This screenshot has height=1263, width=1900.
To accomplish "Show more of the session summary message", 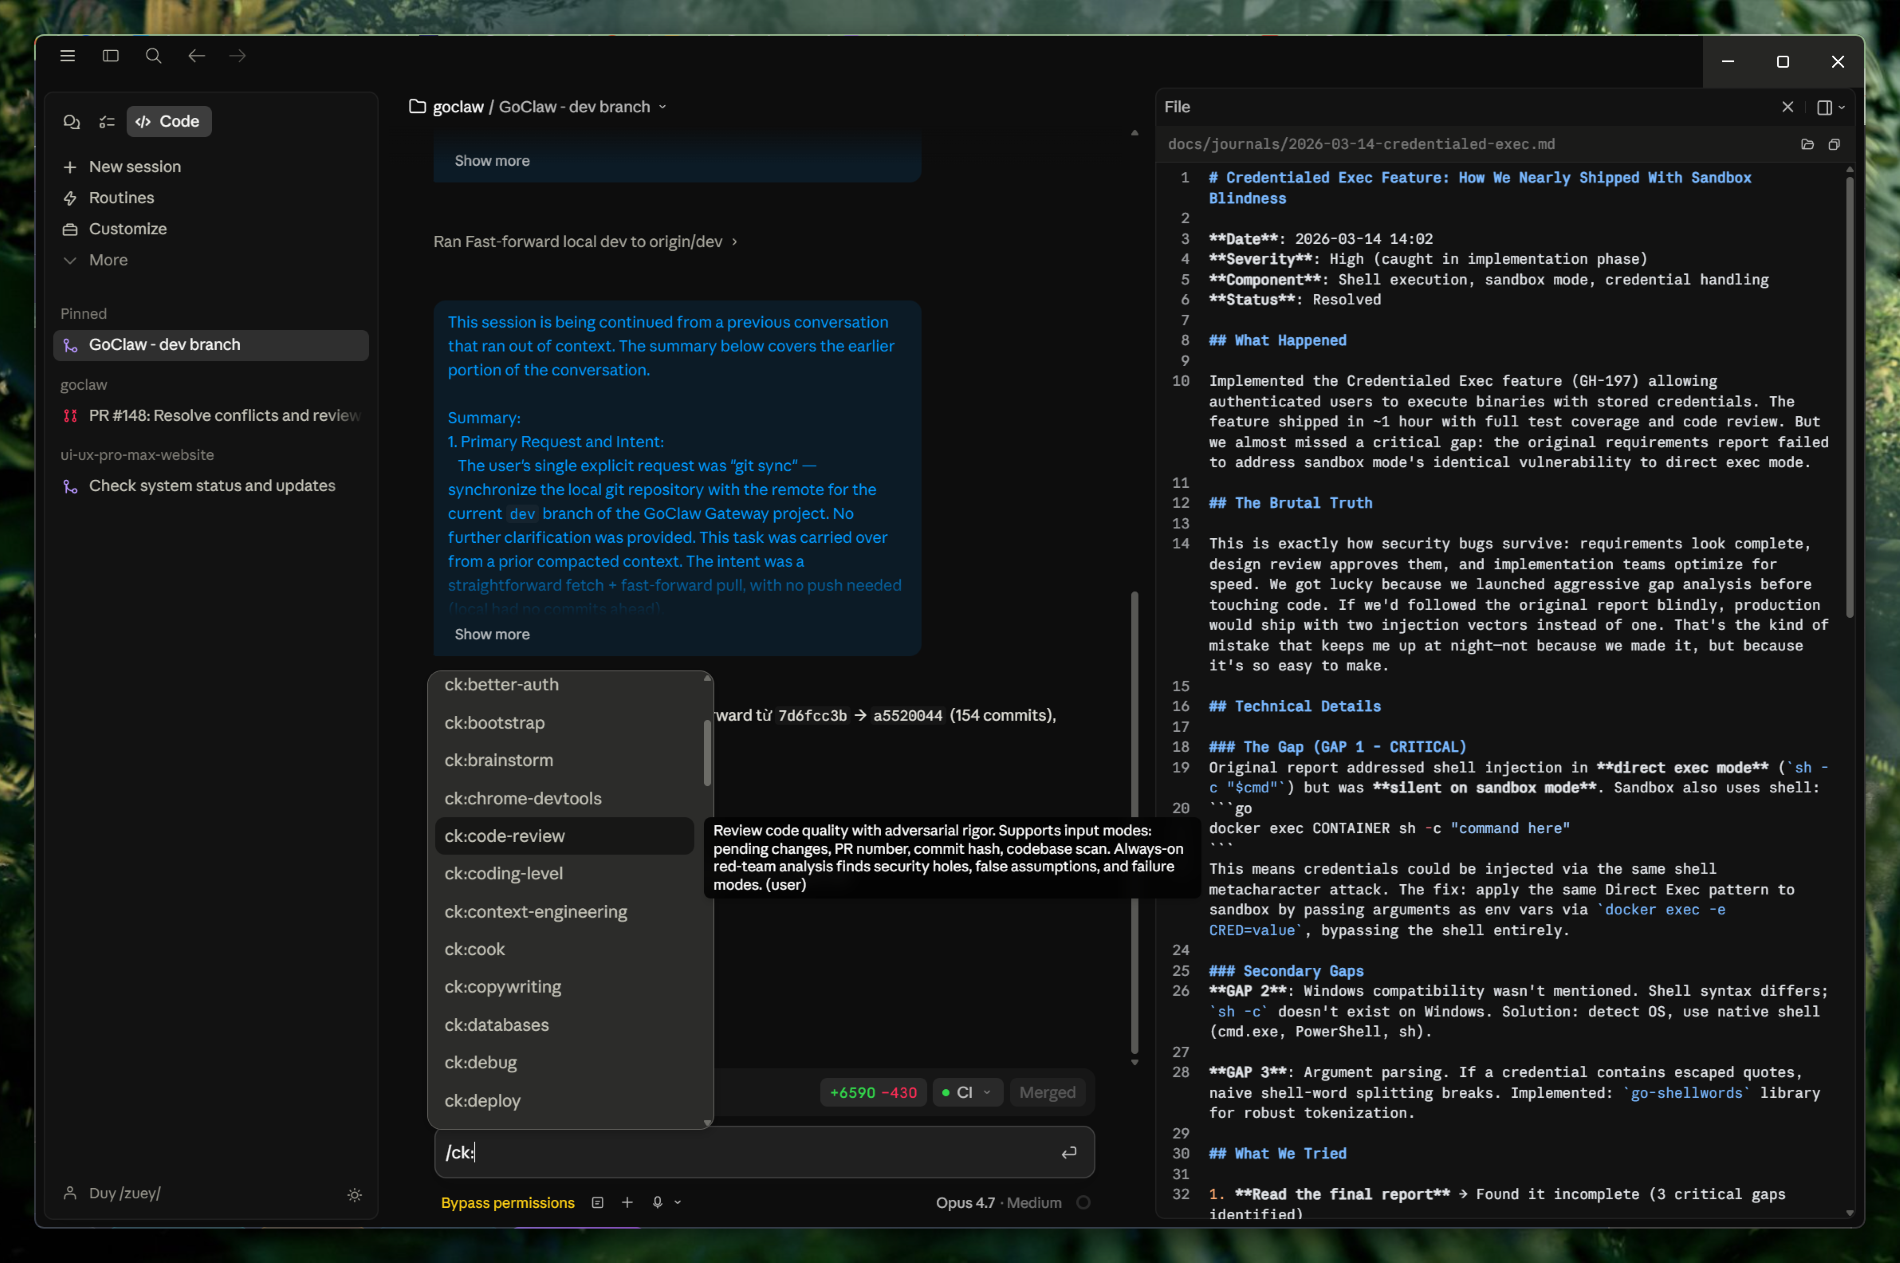I will pos(492,634).
